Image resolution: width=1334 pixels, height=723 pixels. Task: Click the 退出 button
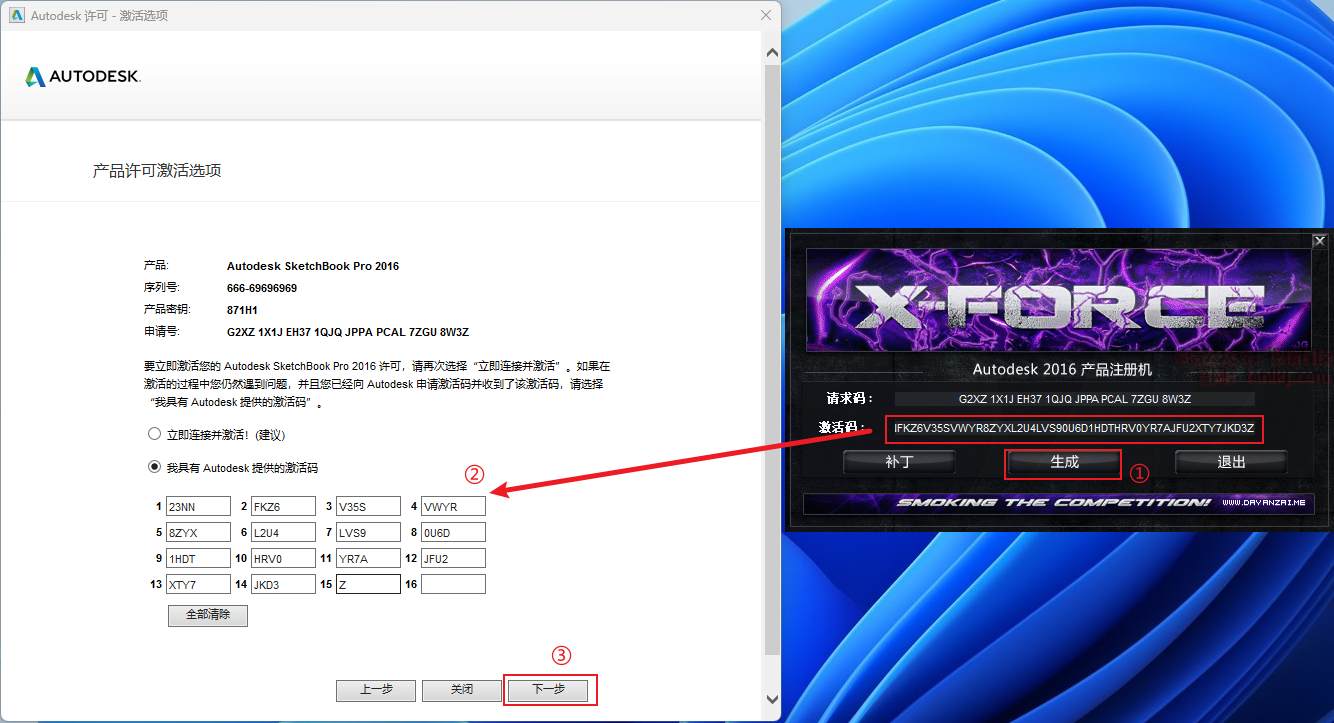[1231, 462]
